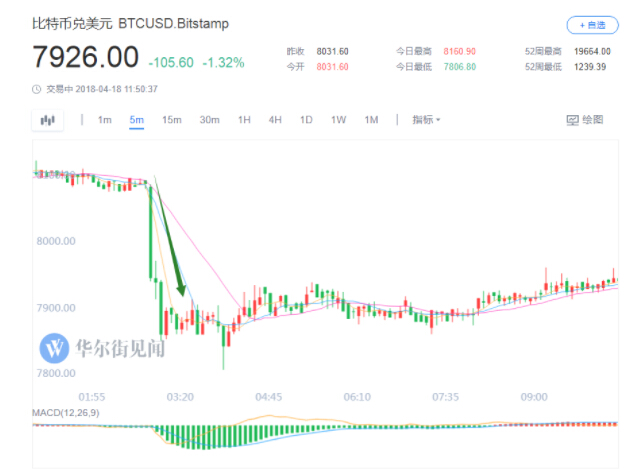Choose the 1H hourly interval

(x=244, y=120)
